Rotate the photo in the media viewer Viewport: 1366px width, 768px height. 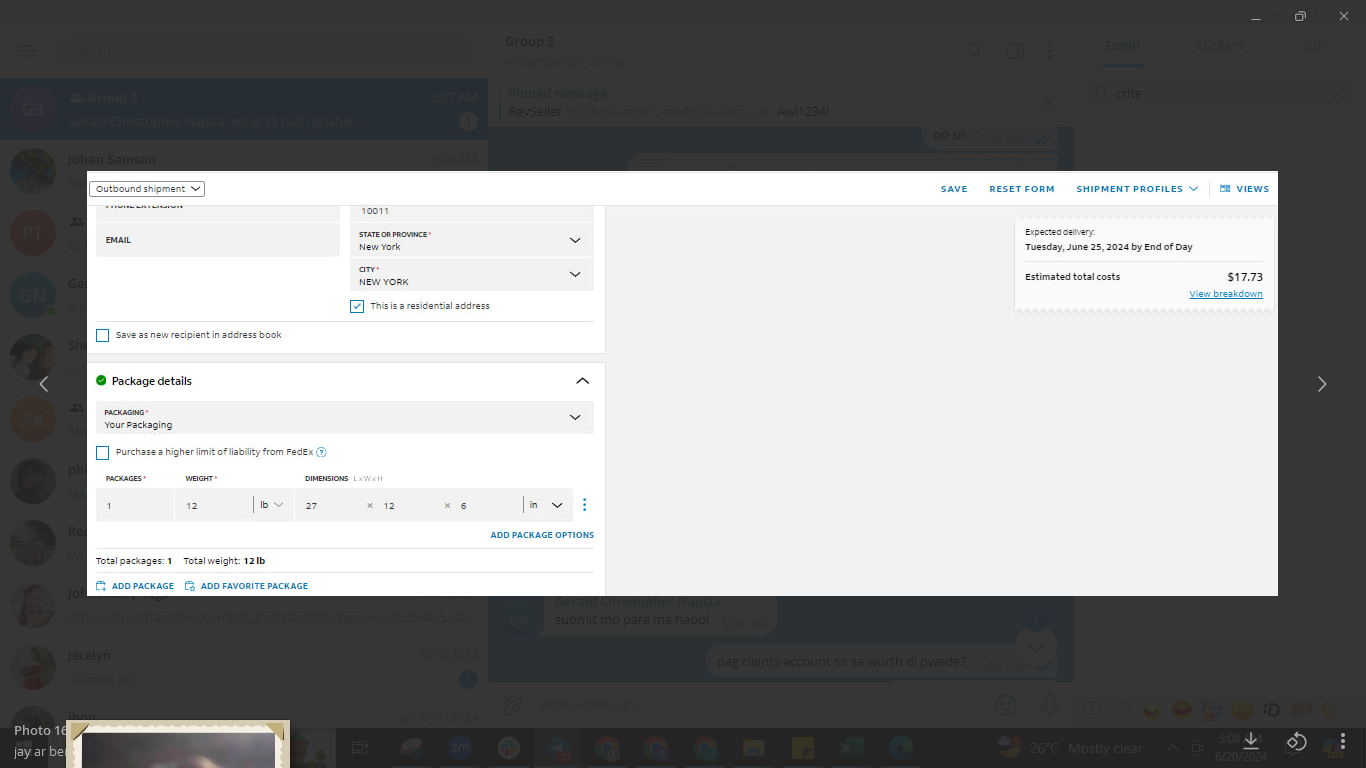click(x=1296, y=741)
